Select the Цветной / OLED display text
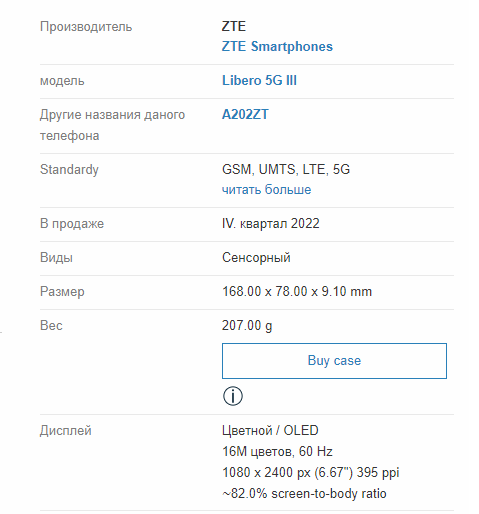The width and height of the screenshot is (479, 514). [270, 430]
